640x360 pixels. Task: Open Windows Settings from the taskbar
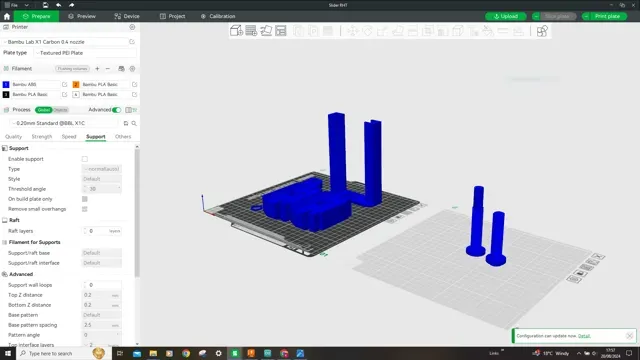coord(218,353)
